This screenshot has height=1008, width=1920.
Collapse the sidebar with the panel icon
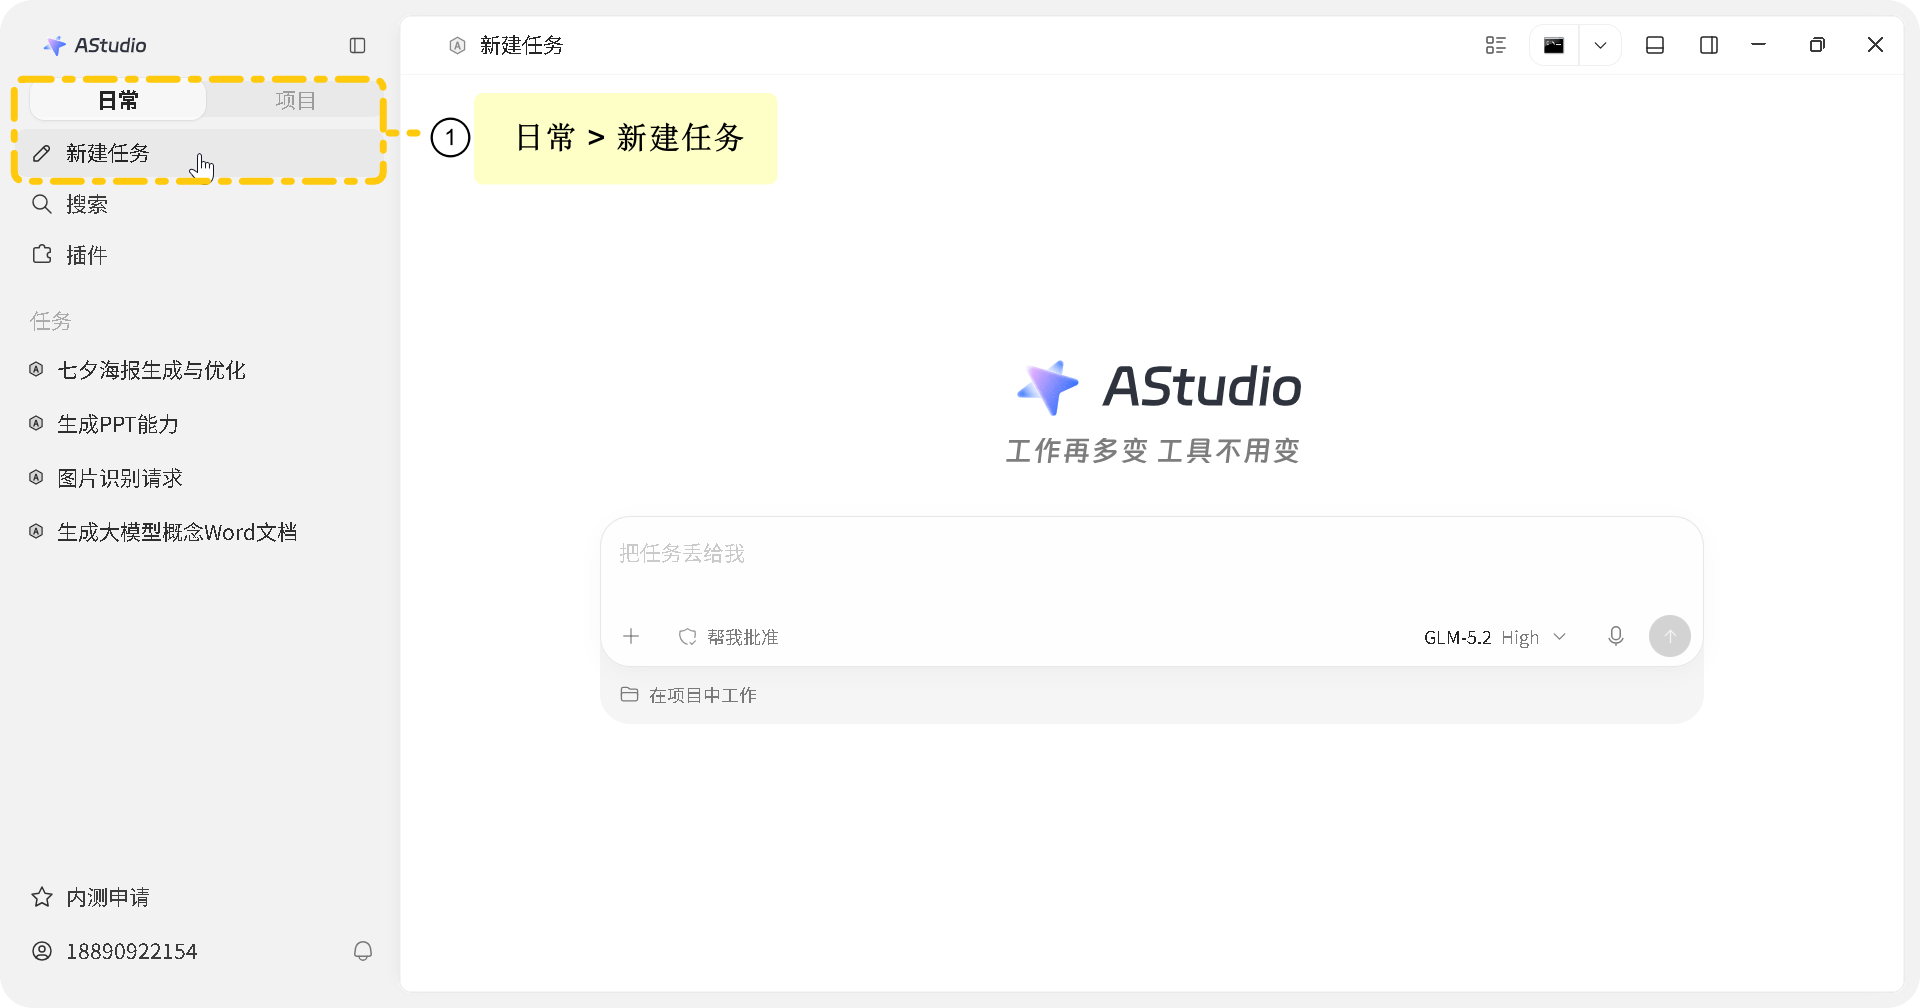(357, 45)
